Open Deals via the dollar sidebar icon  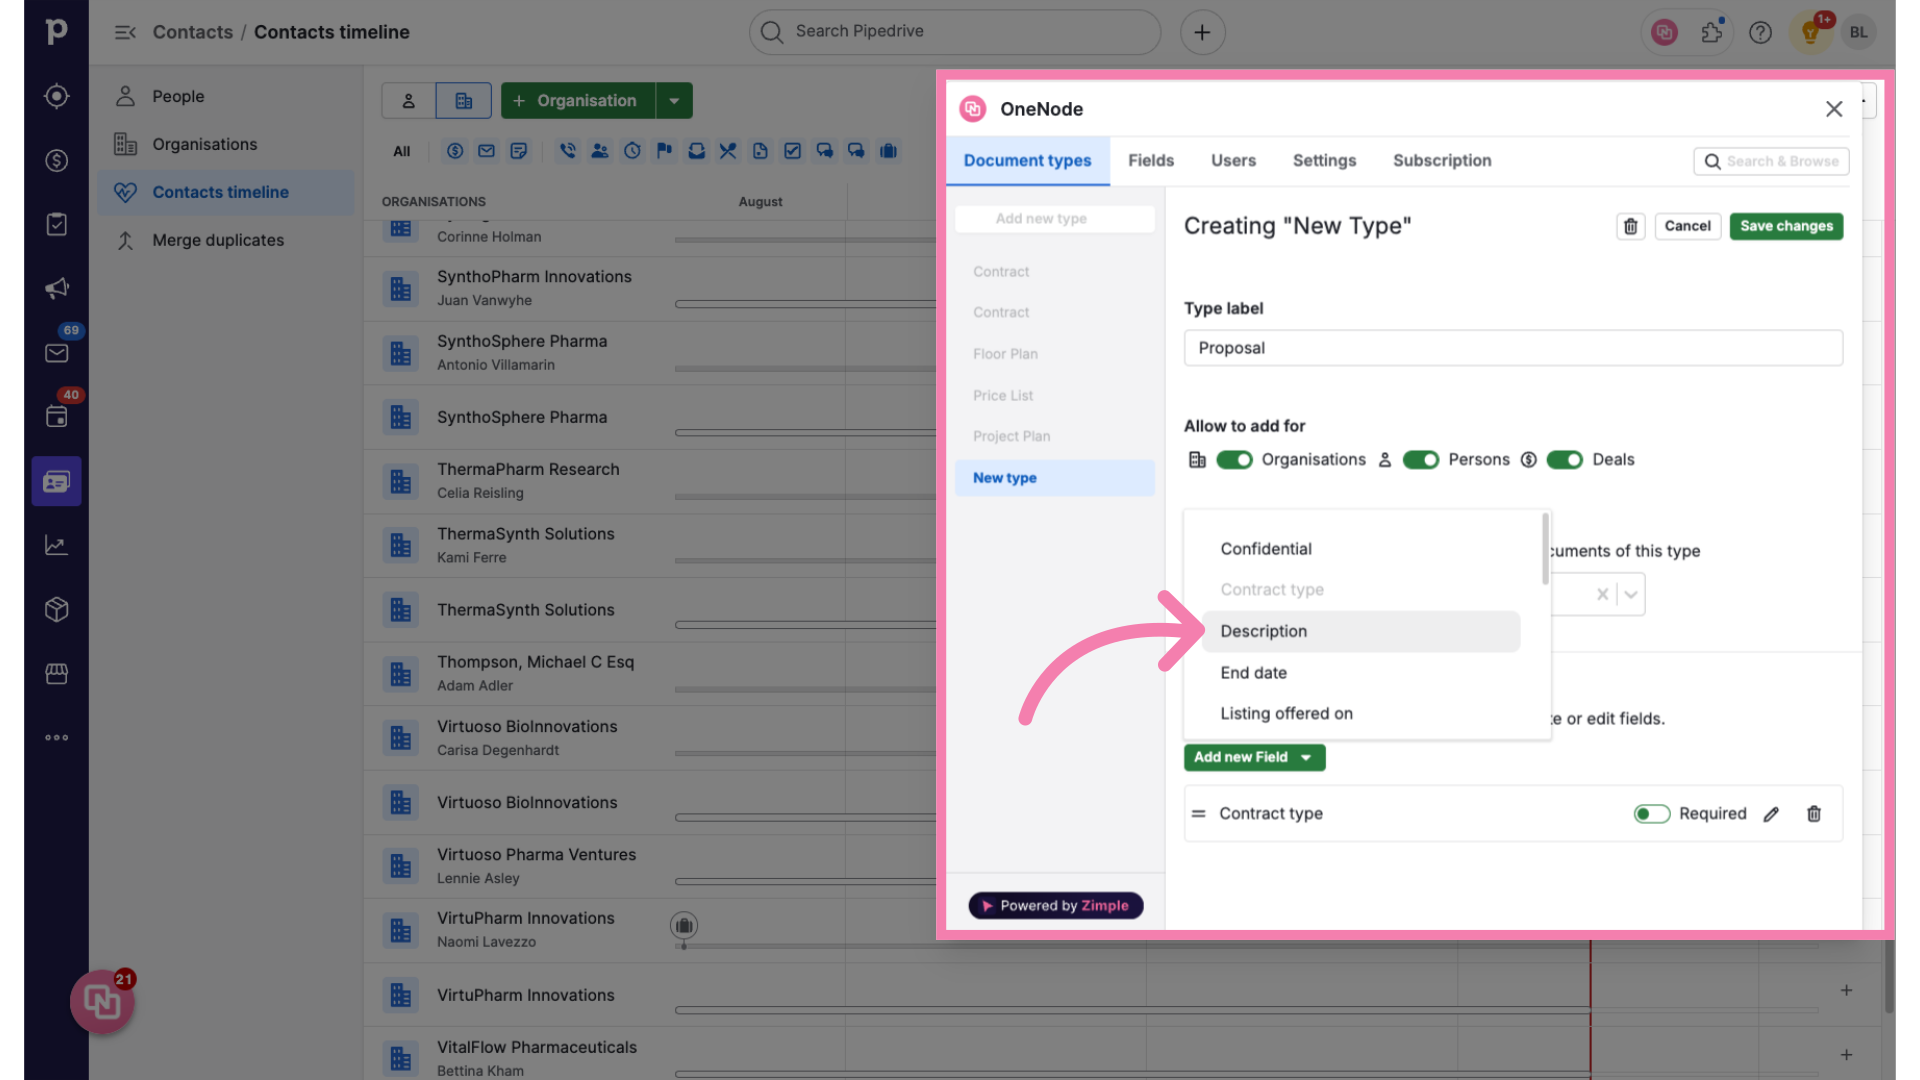[56, 160]
